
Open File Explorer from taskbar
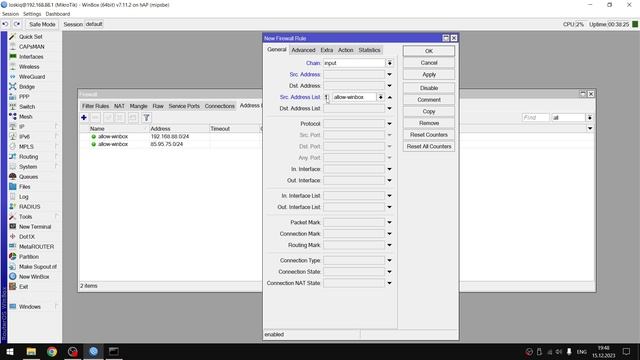[31, 351]
